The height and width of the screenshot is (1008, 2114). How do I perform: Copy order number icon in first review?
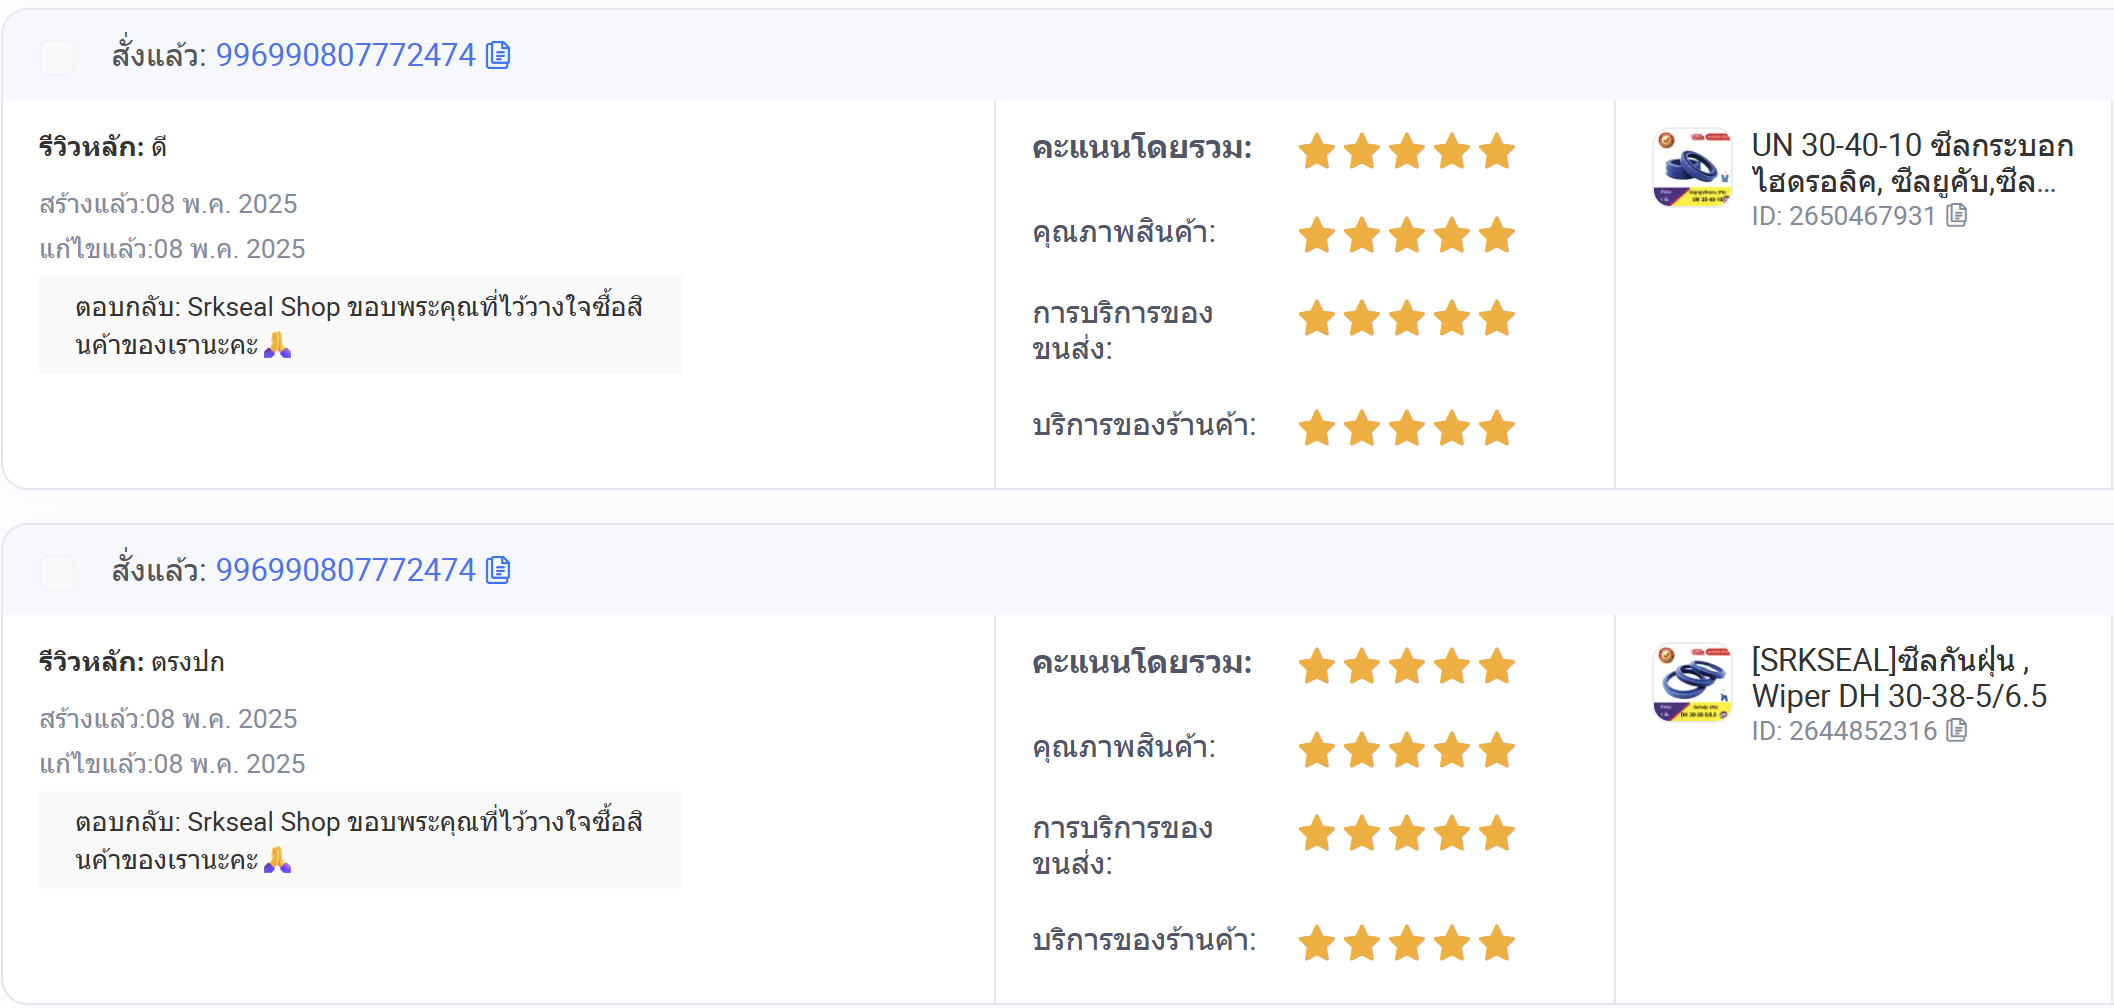pos(498,55)
